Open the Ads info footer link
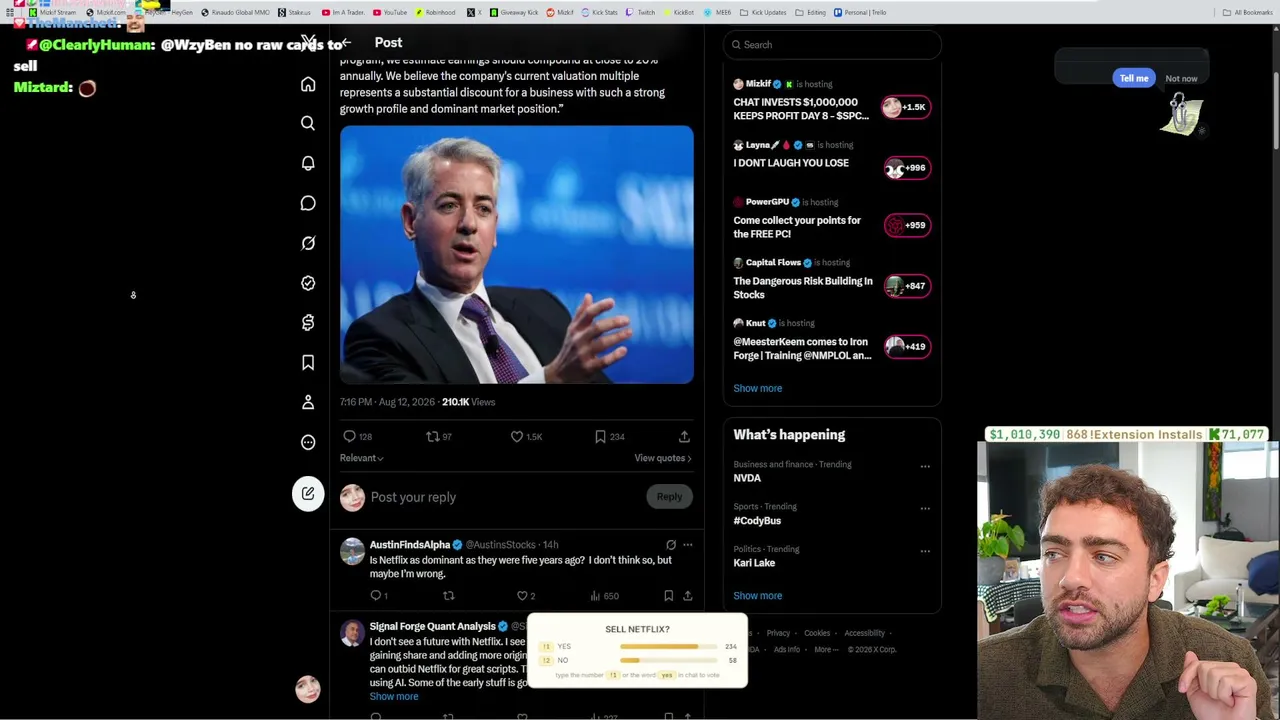 pyautogui.click(x=787, y=649)
